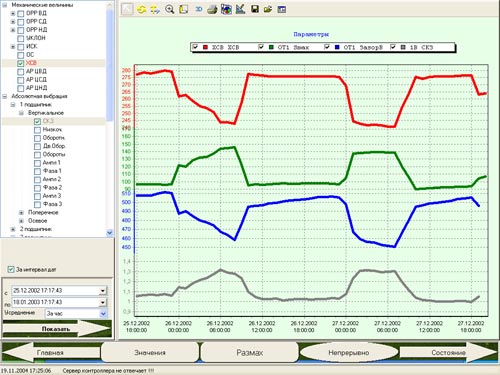Click the axis tools icon beside chart editor
The height and width of the screenshot is (375, 500).
tap(240, 9)
